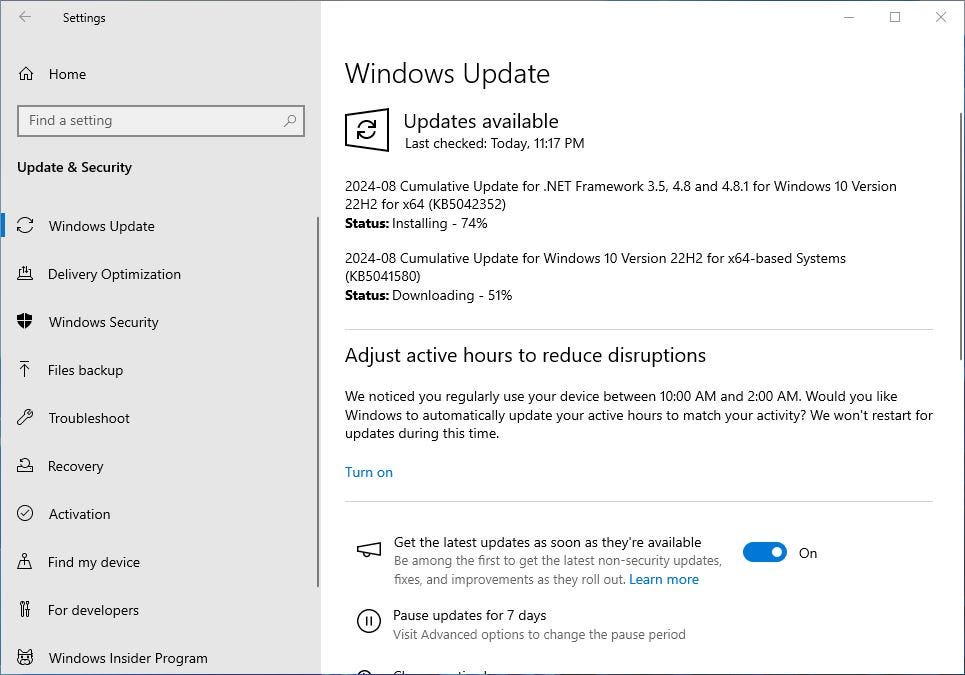Click the back arrow in Settings header
Screen dimensions: 965x675
coord(25,17)
